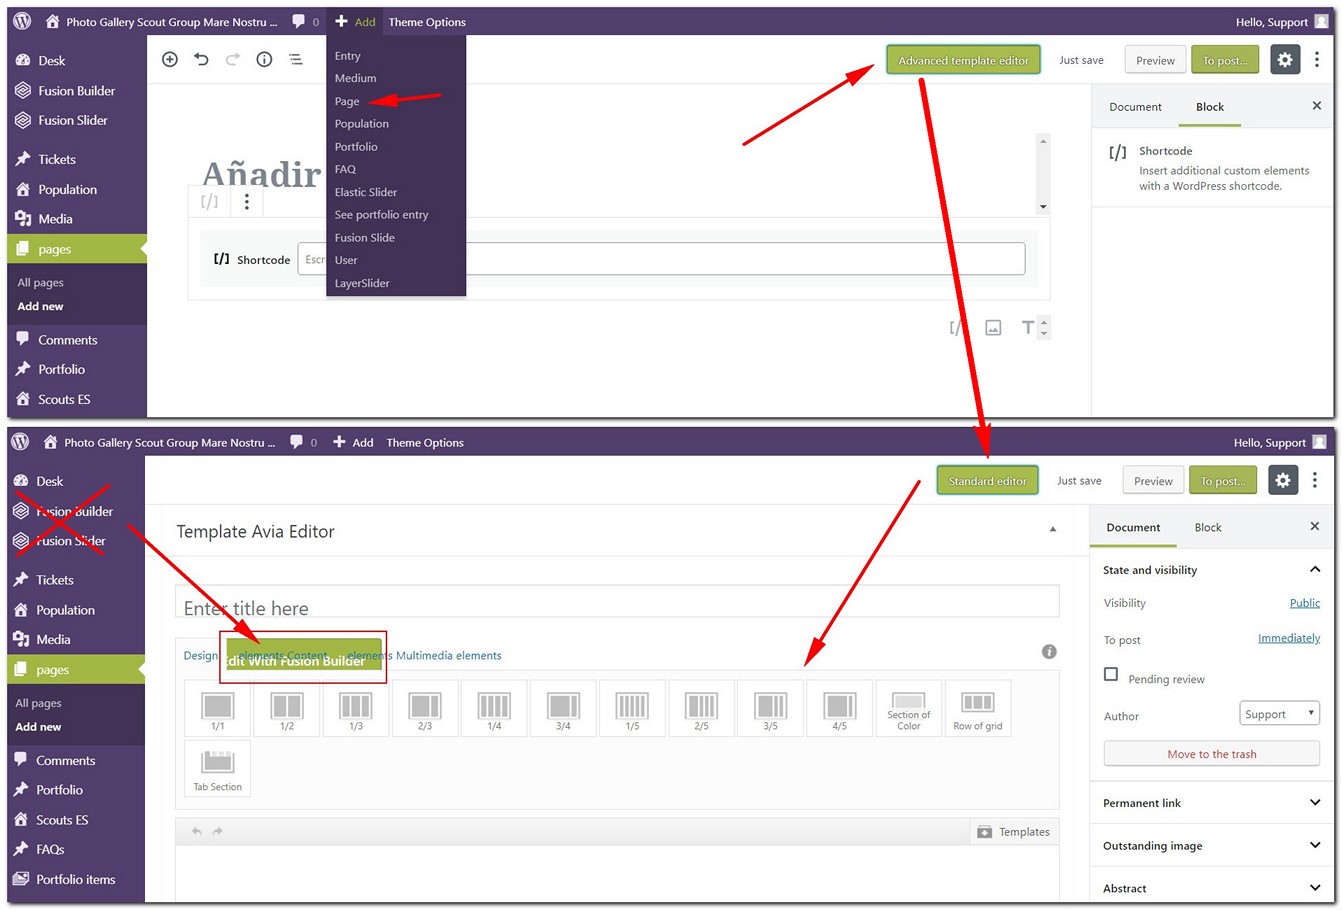Click Move to the trash
Screen dimensions: 1342x910
click(1212, 754)
